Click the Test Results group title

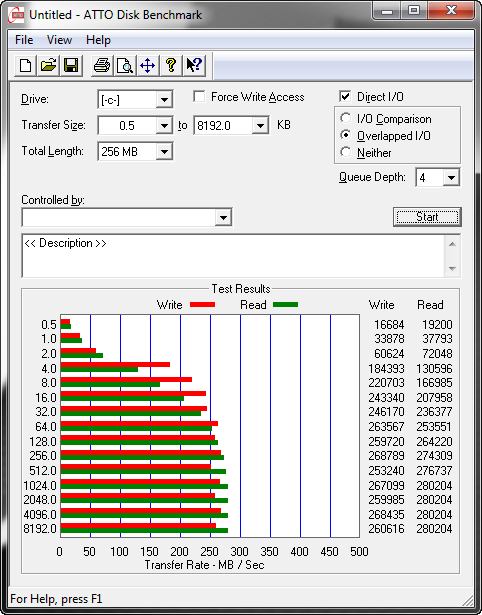241,289
